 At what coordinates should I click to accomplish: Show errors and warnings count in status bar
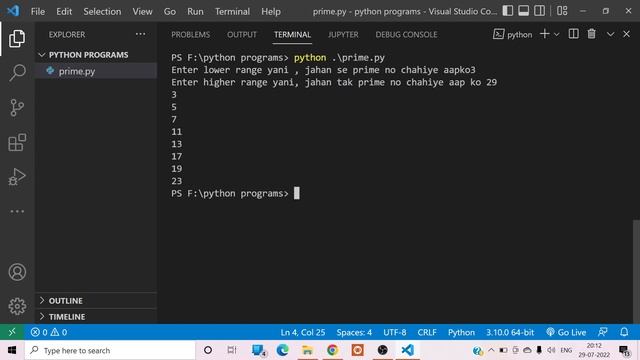click(49, 332)
